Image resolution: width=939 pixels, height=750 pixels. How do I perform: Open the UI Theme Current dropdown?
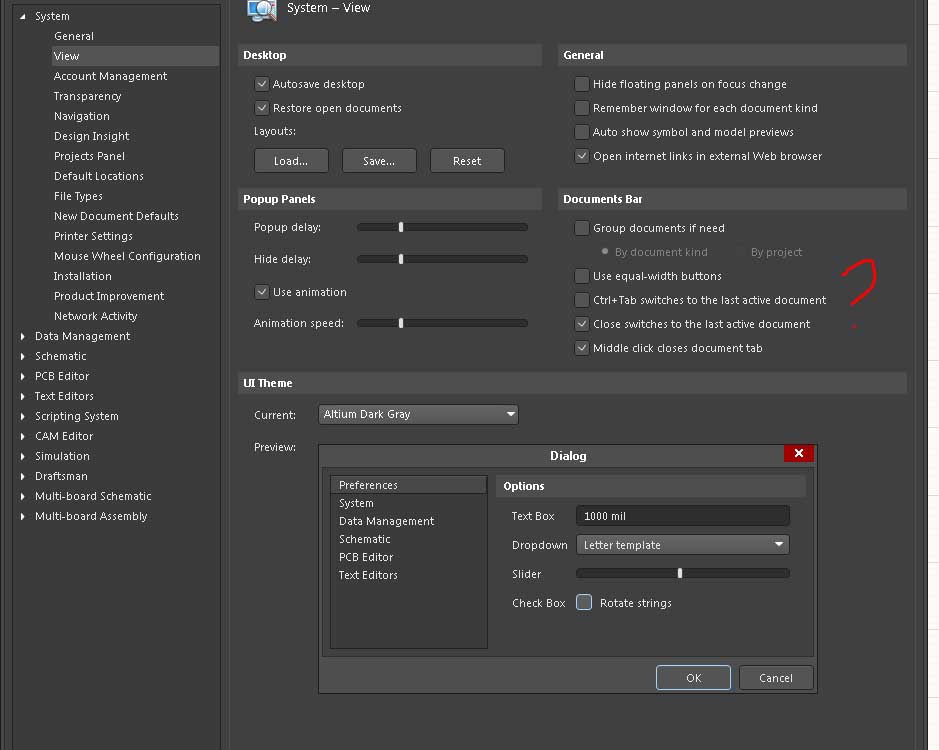(x=418, y=414)
